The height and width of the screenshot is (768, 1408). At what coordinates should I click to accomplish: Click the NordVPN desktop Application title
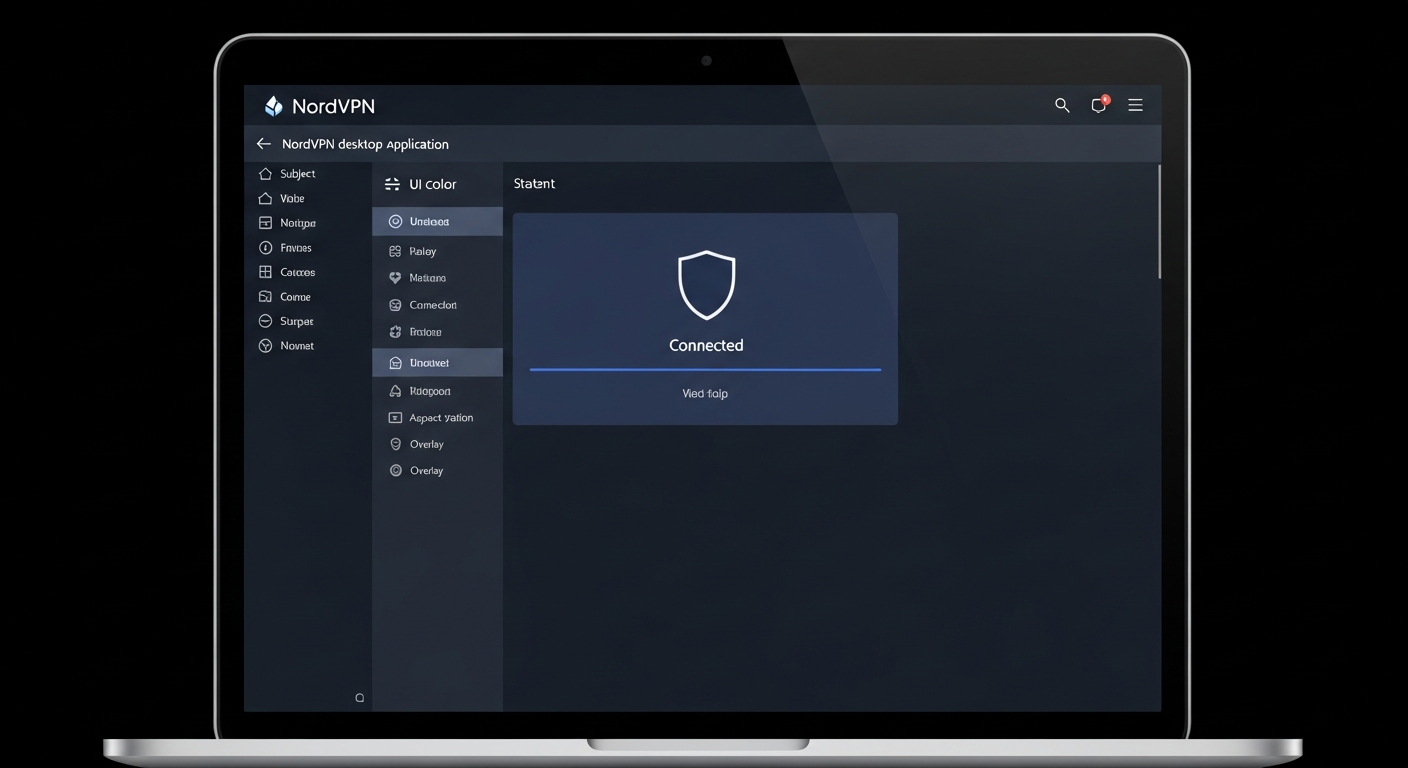[x=365, y=144]
